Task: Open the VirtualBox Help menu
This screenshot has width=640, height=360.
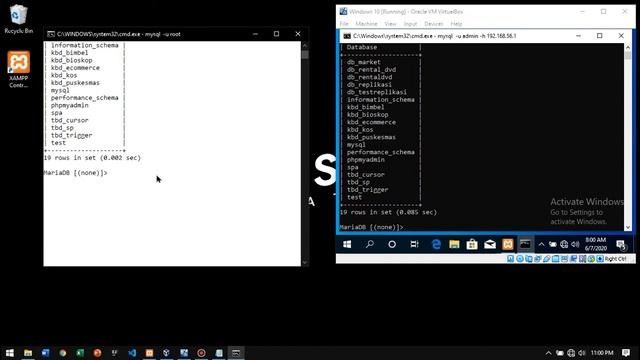Action: [456, 24]
